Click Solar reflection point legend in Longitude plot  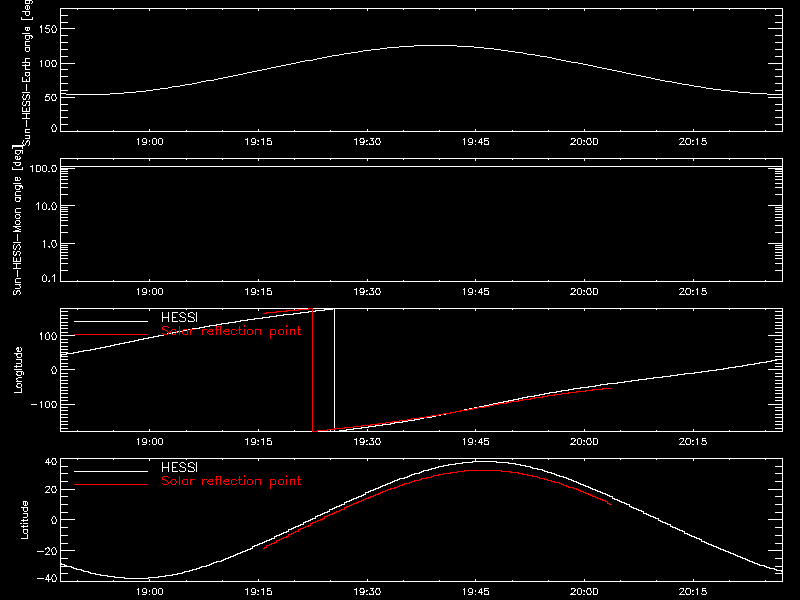point(231,331)
